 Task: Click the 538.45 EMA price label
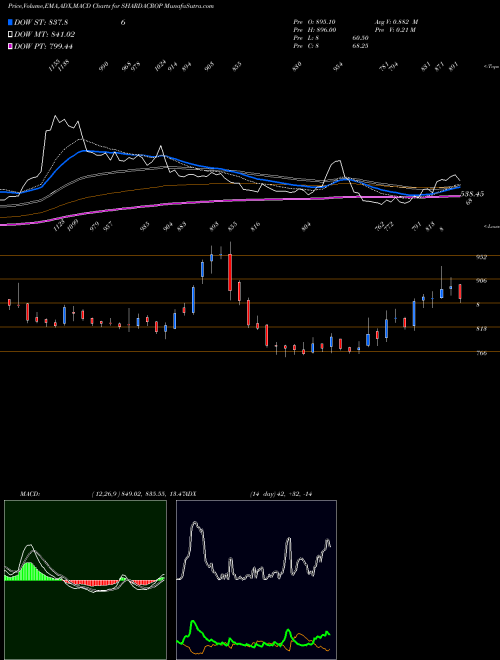pos(472,194)
